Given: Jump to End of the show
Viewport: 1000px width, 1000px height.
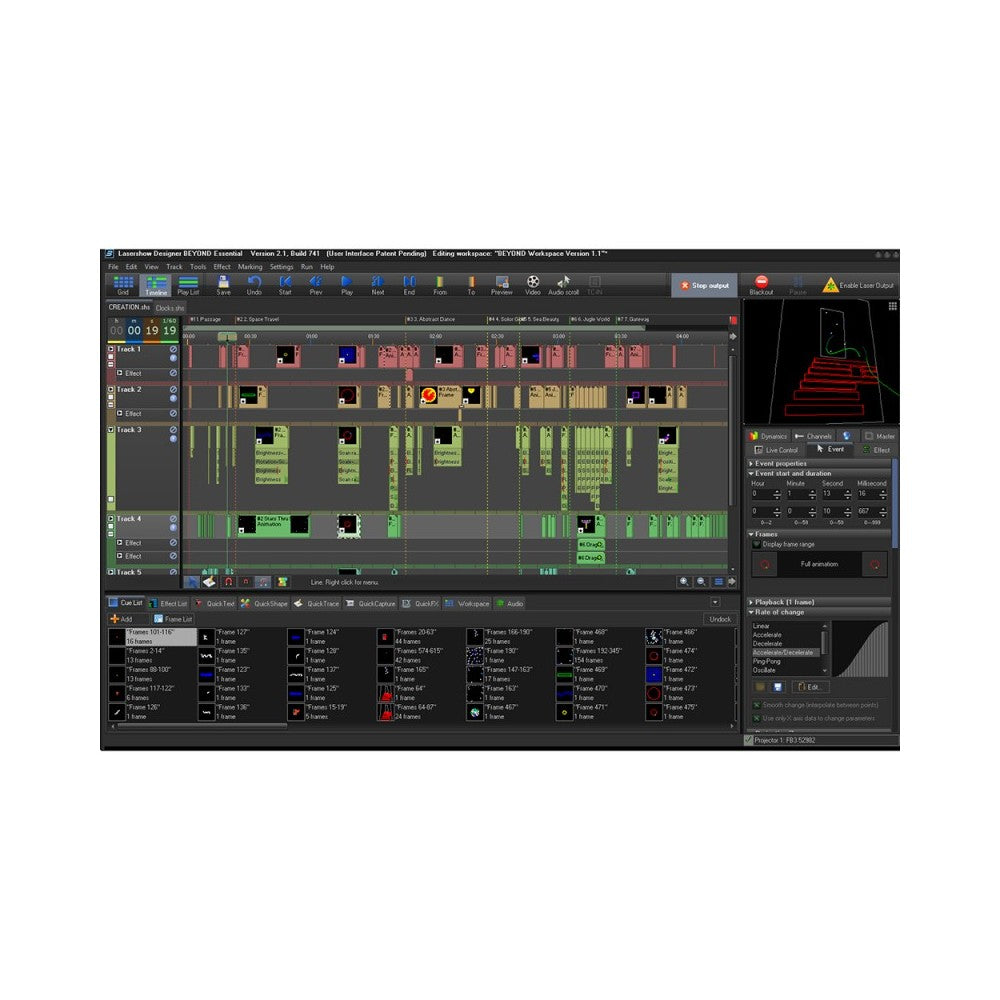Looking at the screenshot, I should (x=409, y=285).
